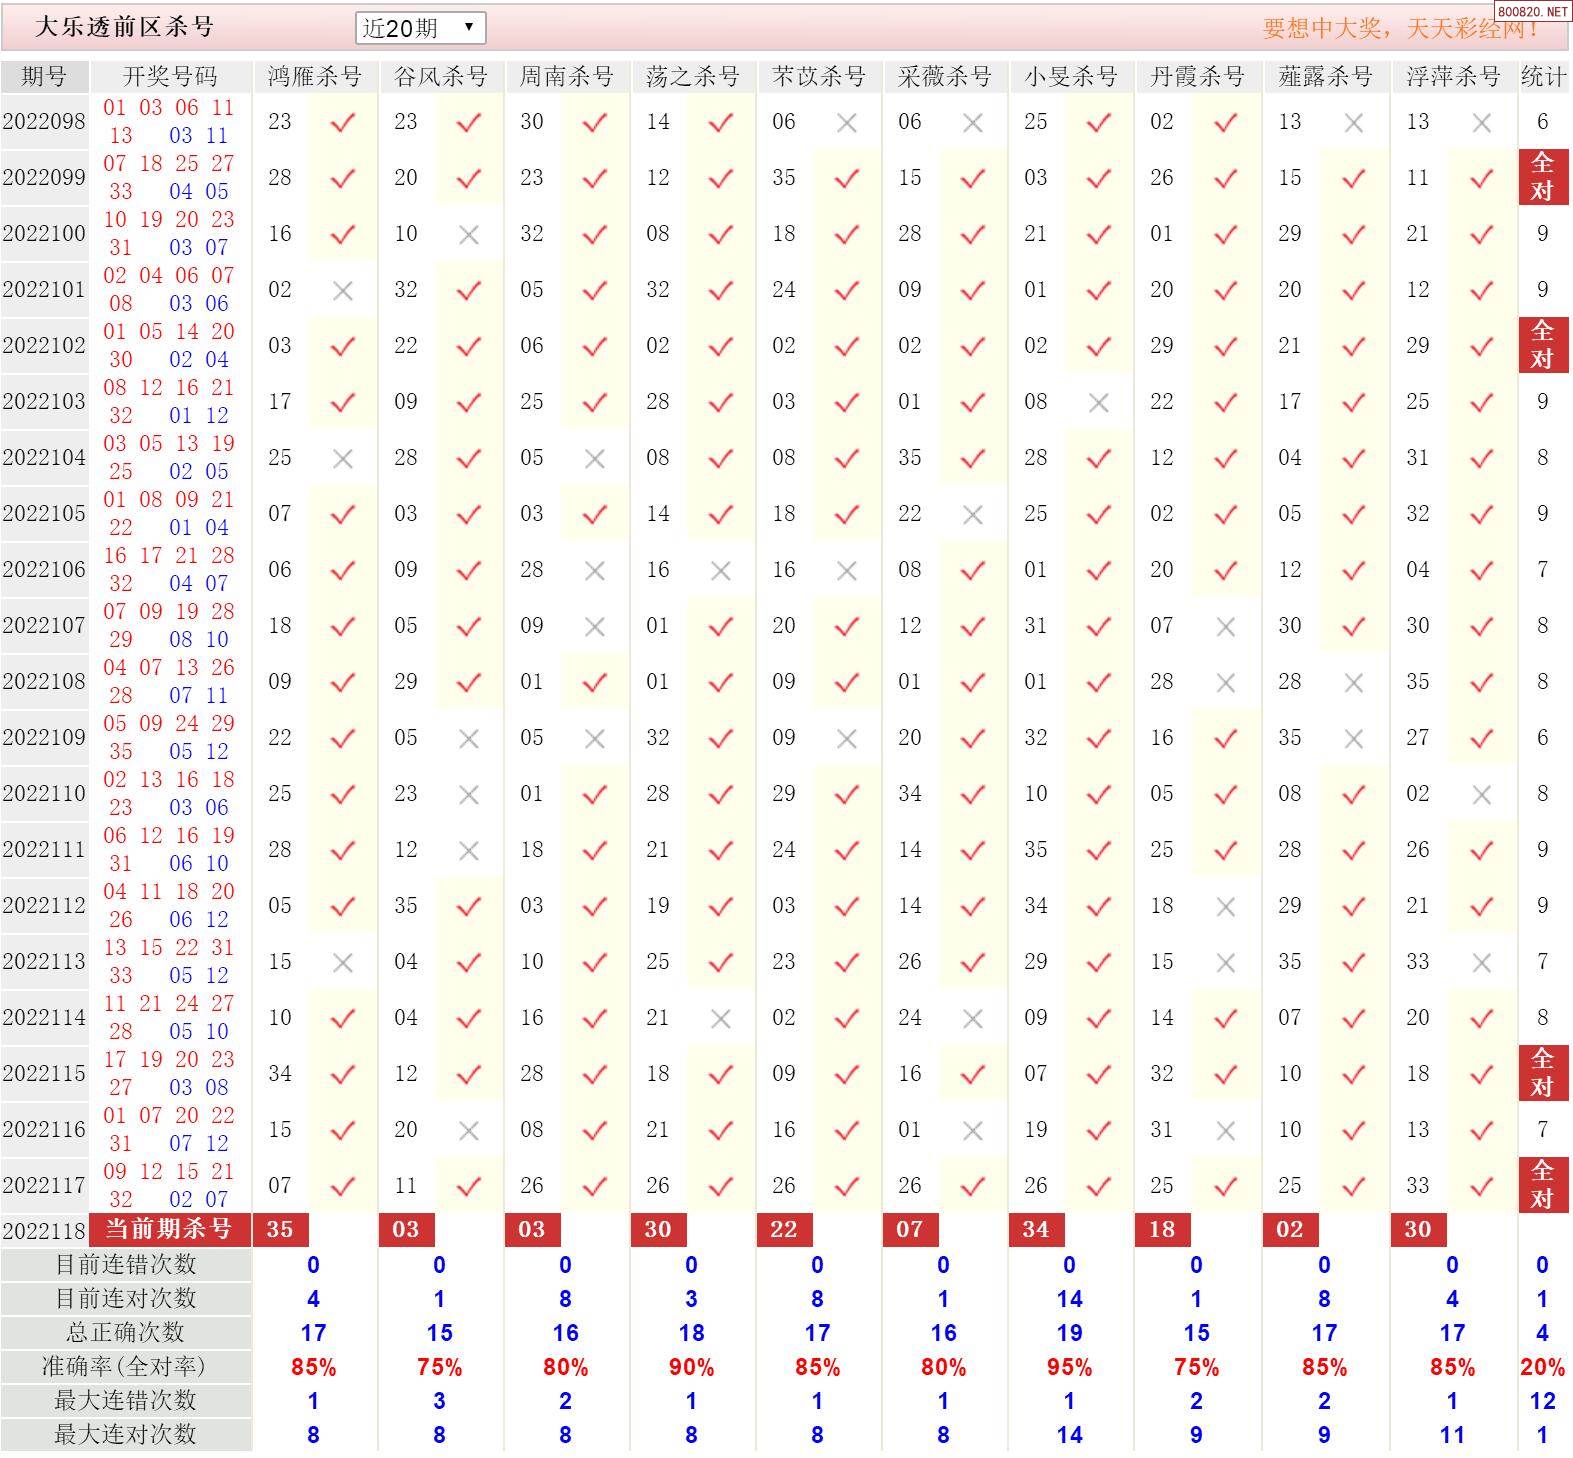The width and height of the screenshot is (1573, 1458).
Task: Click the 要想中大奖，天天彩经网 slogan
Action: (x=1400, y=28)
